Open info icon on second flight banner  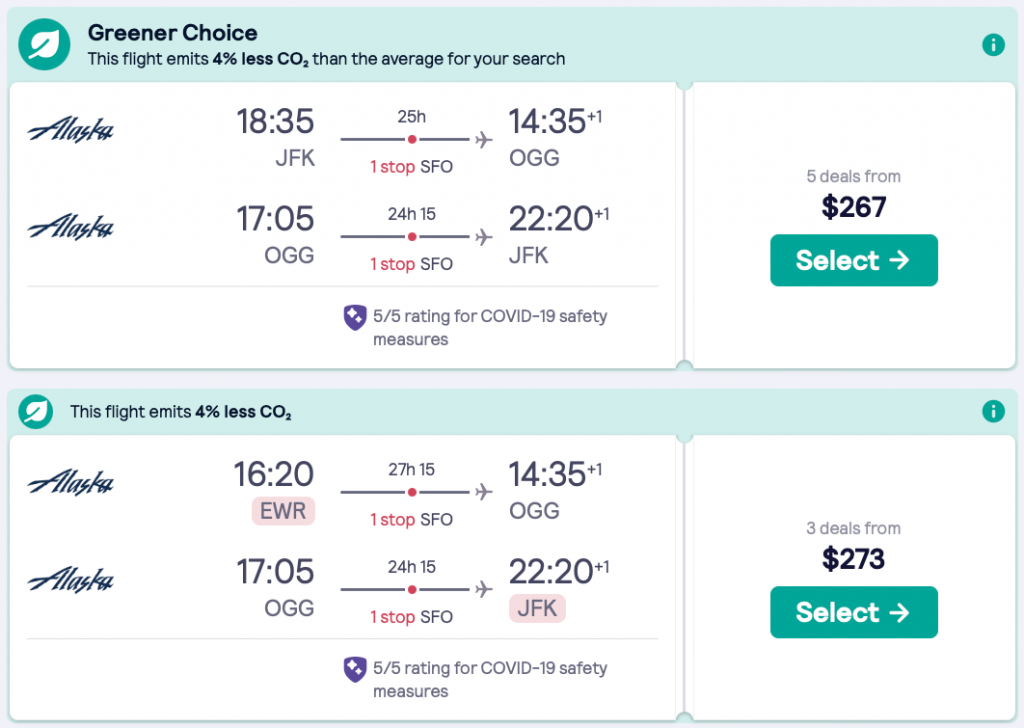pos(992,411)
